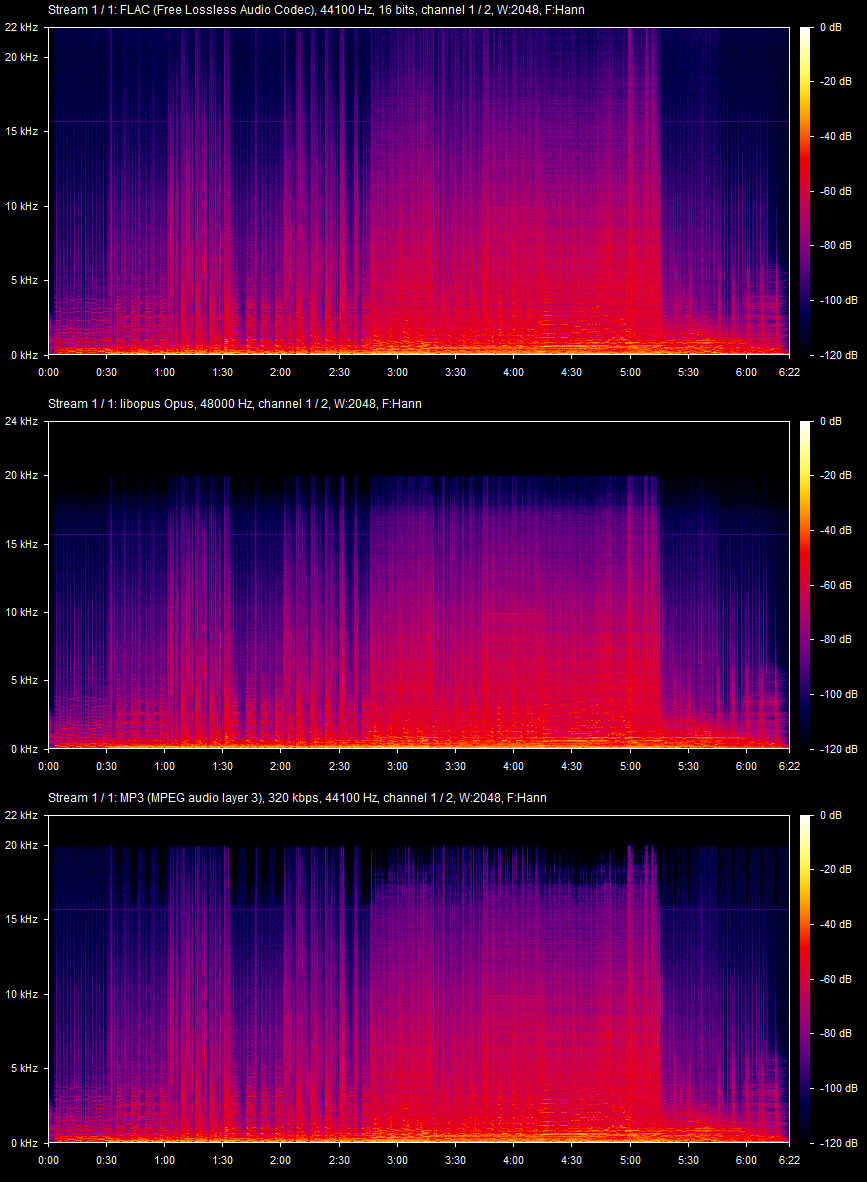Click the -20 dB label on FLAC scale
867x1182 pixels.
tap(835, 81)
